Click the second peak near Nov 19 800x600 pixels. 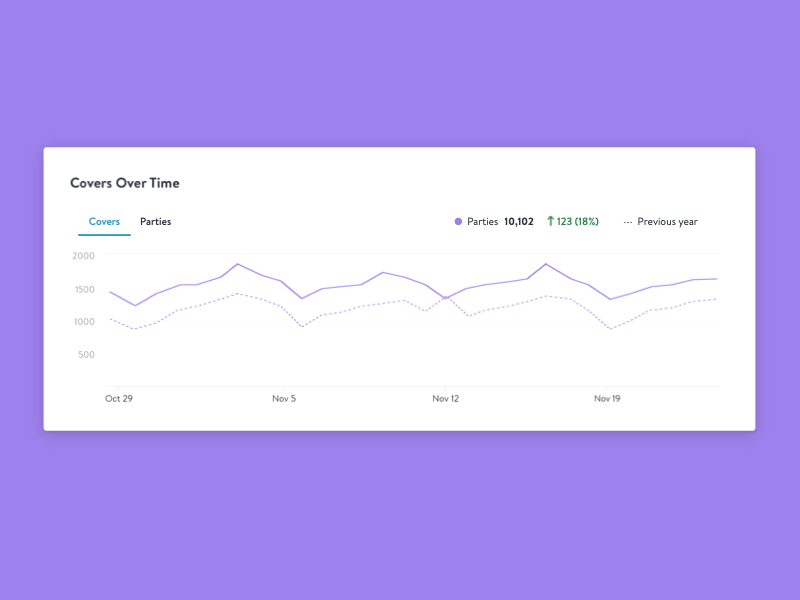(546, 264)
